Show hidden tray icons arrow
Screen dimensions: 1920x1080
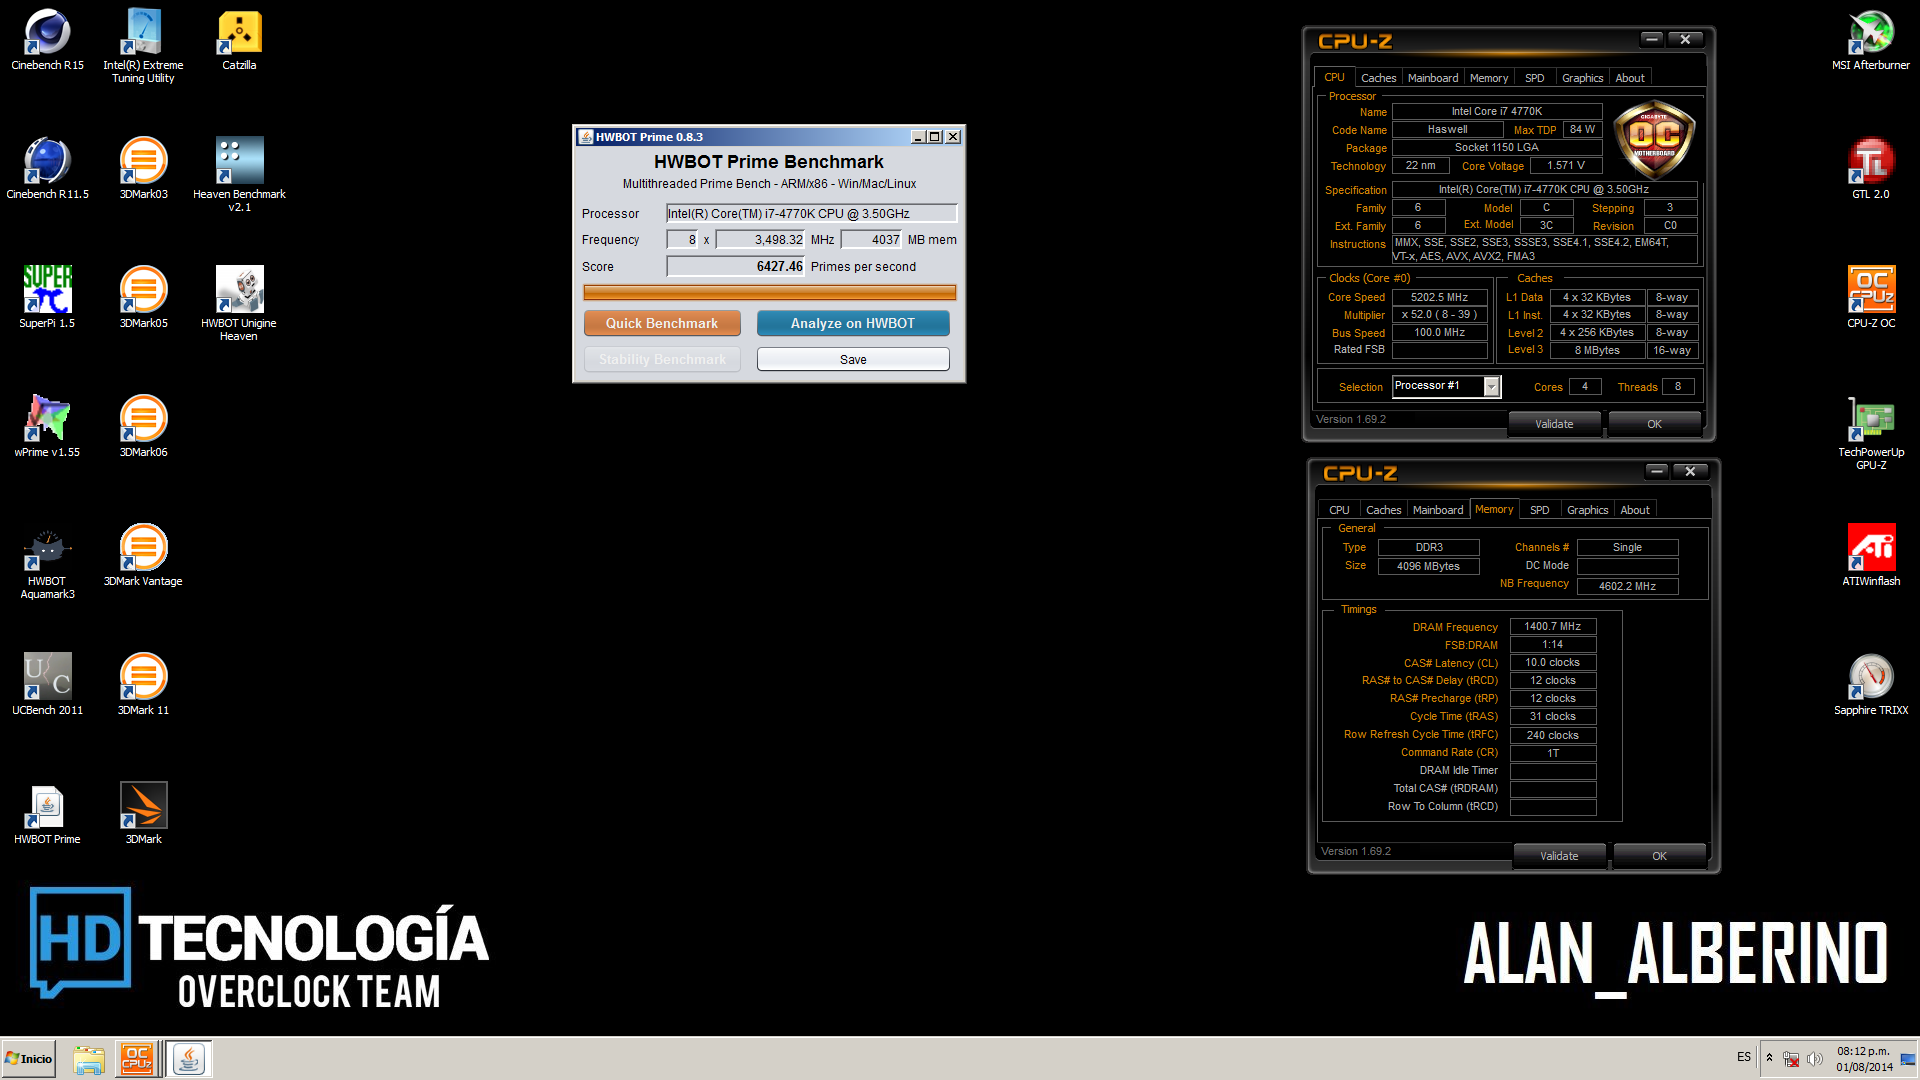point(1769,1058)
